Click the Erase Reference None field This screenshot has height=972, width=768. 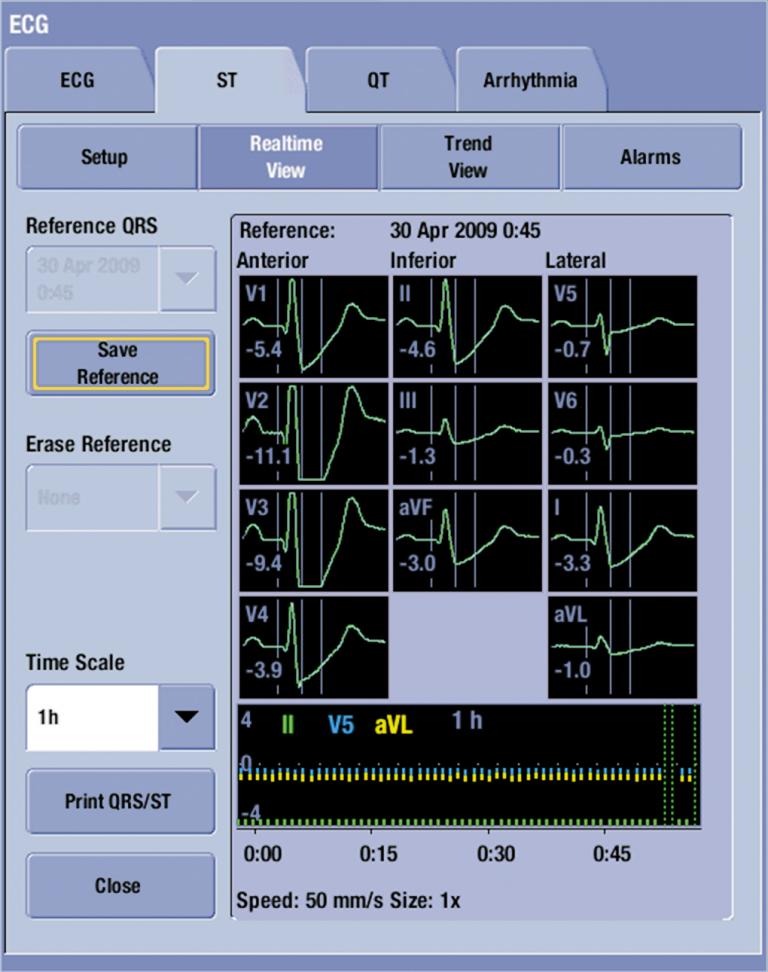pyautogui.click(x=92, y=497)
